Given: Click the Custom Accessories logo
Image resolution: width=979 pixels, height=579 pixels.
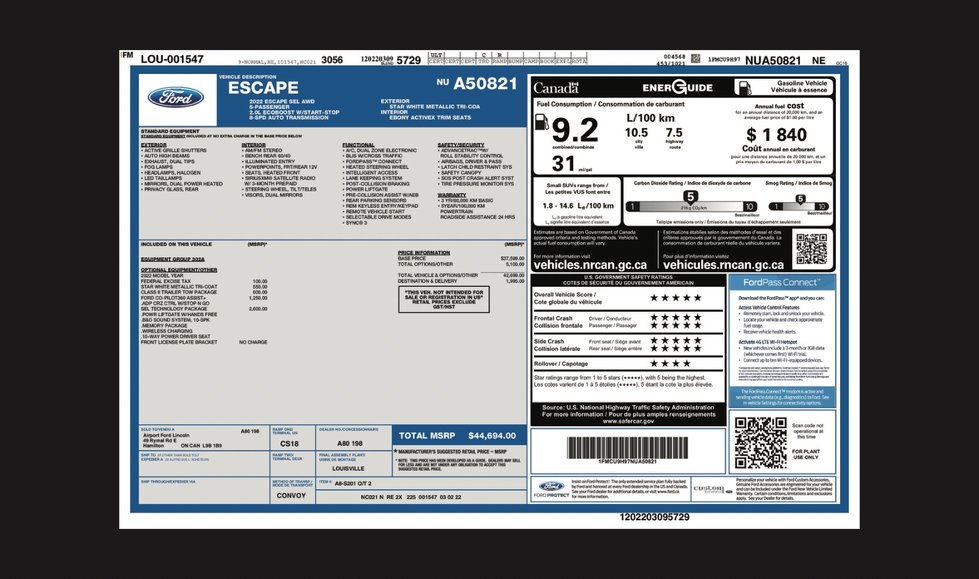Looking at the screenshot, I should [x=712, y=489].
